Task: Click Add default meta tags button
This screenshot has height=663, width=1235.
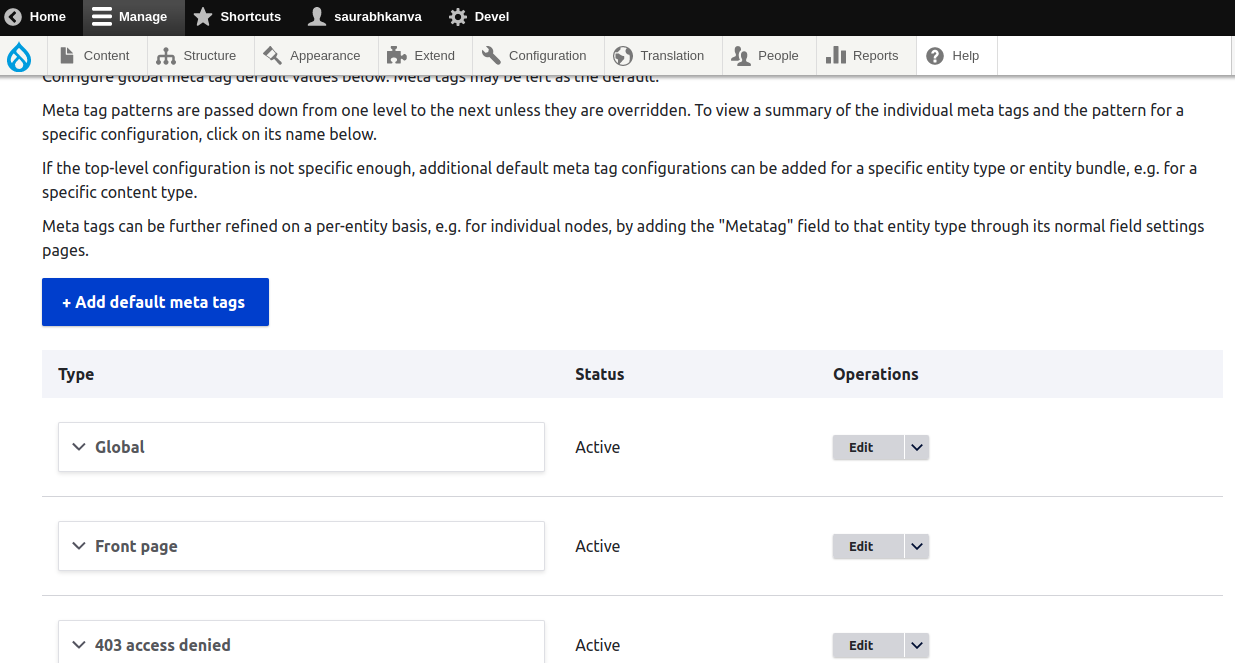Action: point(155,302)
